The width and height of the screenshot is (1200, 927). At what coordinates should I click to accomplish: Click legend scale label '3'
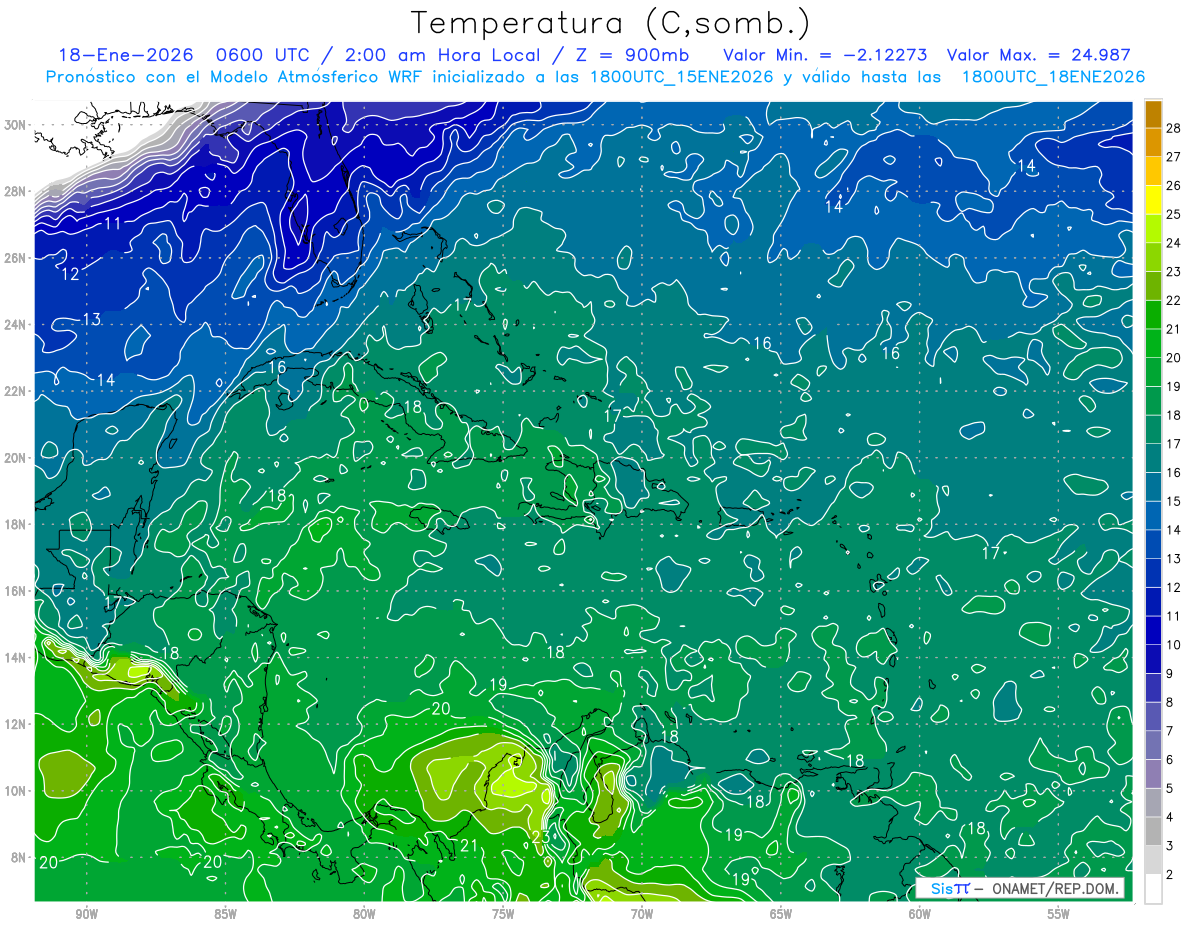pos(1170,846)
